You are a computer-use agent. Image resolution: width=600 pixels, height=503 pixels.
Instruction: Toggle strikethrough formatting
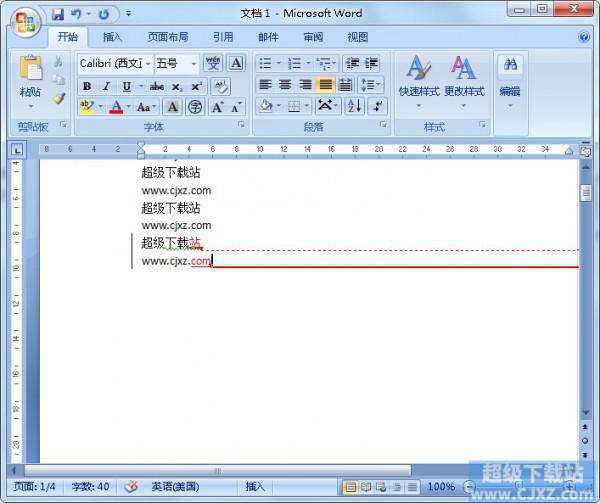pos(157,86)
